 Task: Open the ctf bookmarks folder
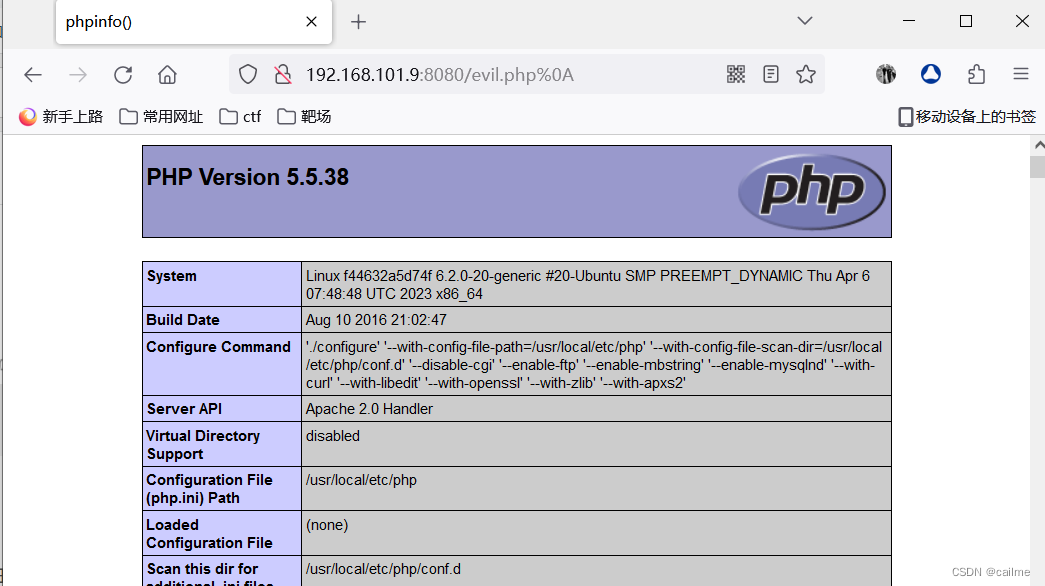point(240,117)
